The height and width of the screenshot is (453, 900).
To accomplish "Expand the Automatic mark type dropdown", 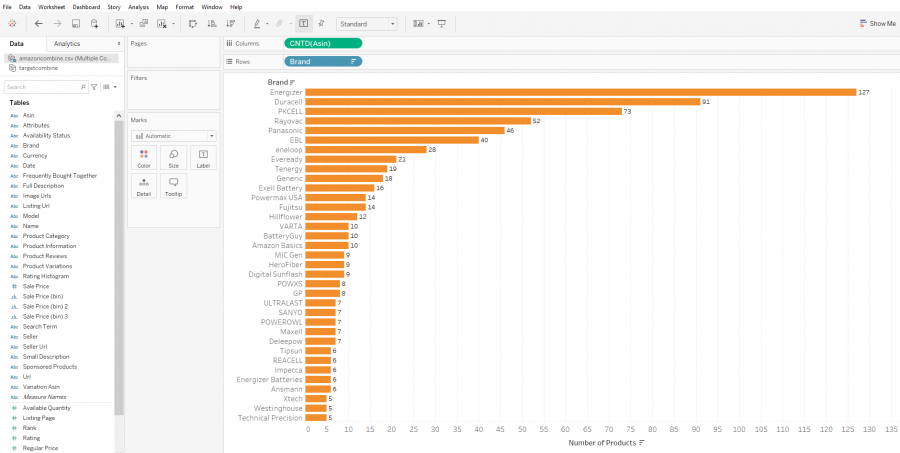I will [174, 135].
